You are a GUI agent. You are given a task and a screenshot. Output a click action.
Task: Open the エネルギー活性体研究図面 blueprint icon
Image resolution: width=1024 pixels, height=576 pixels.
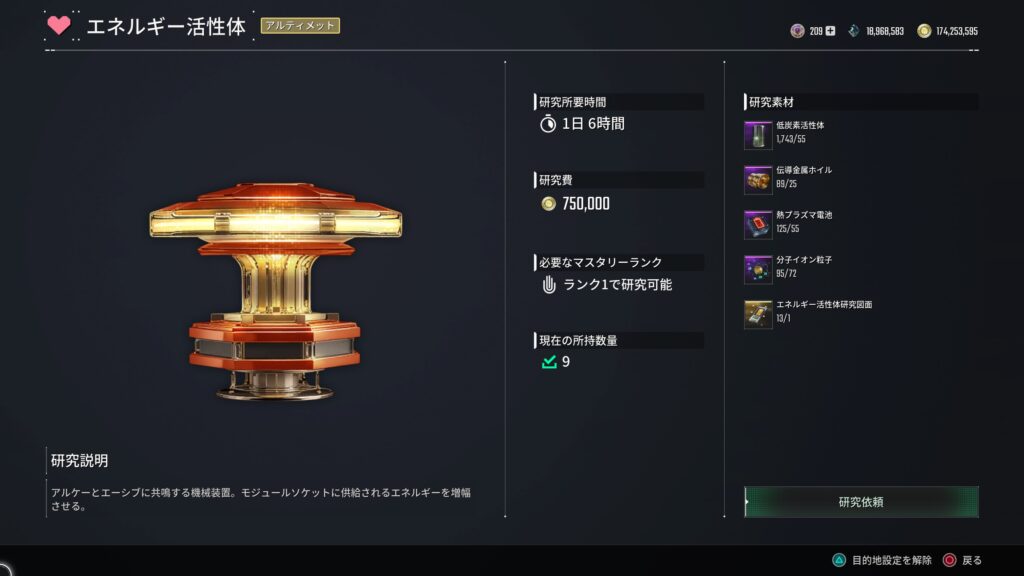[x=758, y=314]
